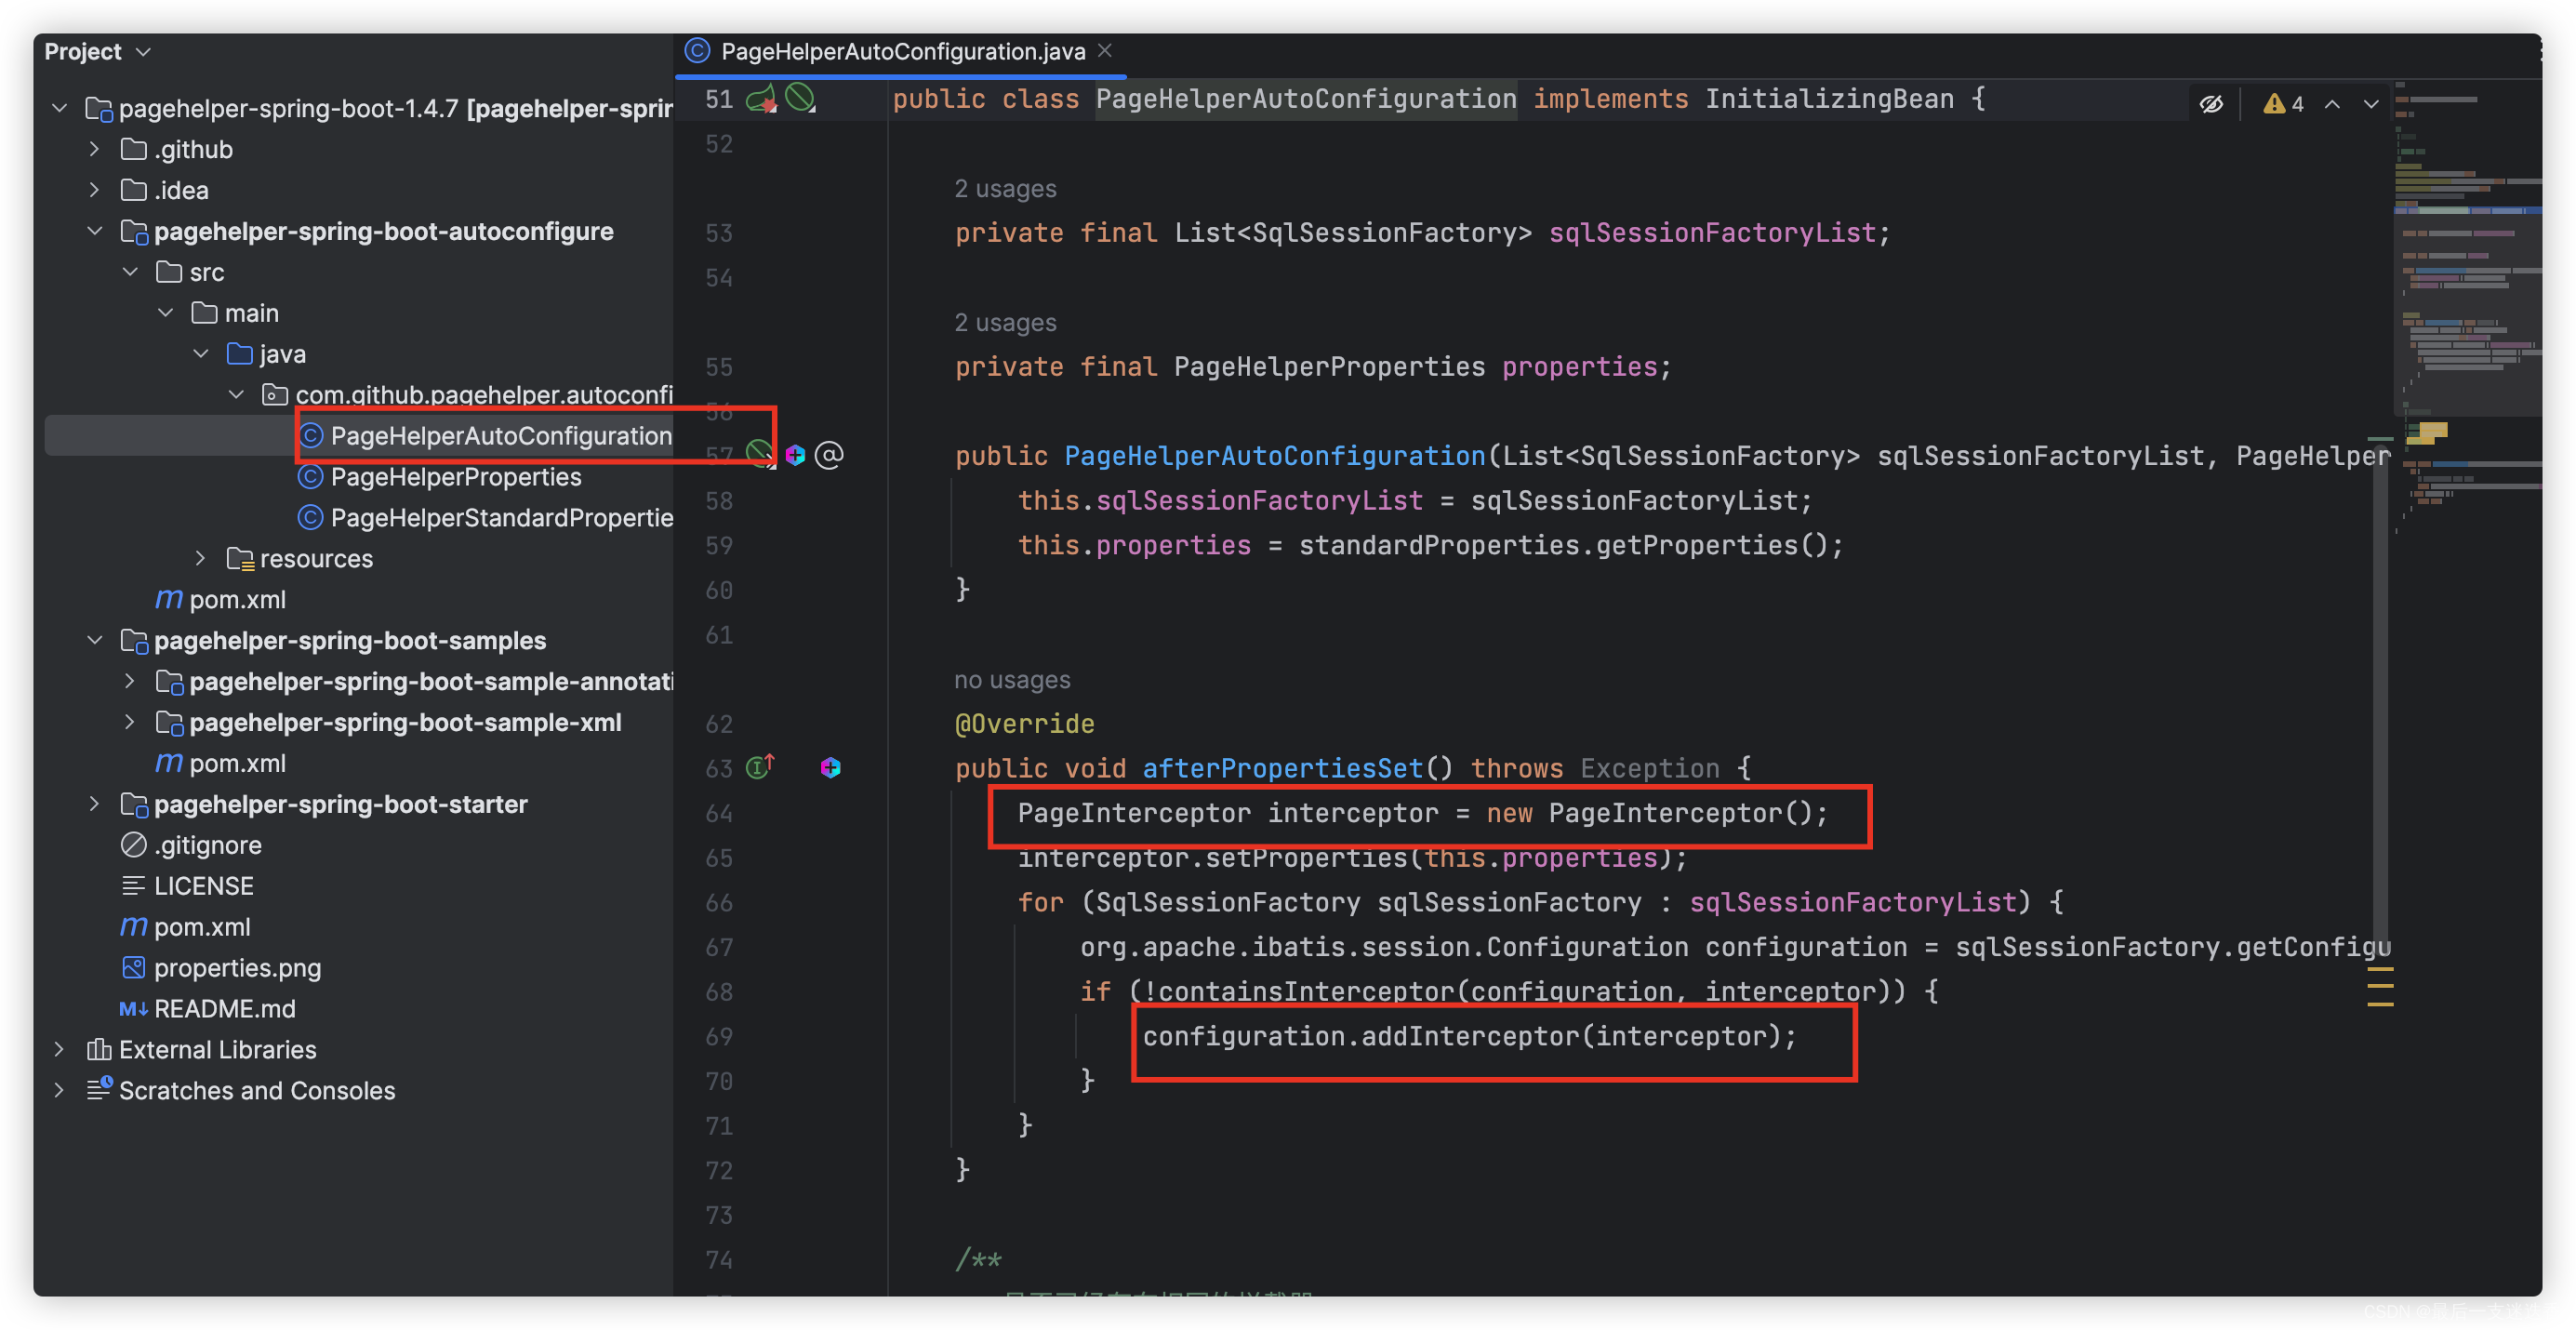Expand the External Libraries node

(x=59, y=1049)
